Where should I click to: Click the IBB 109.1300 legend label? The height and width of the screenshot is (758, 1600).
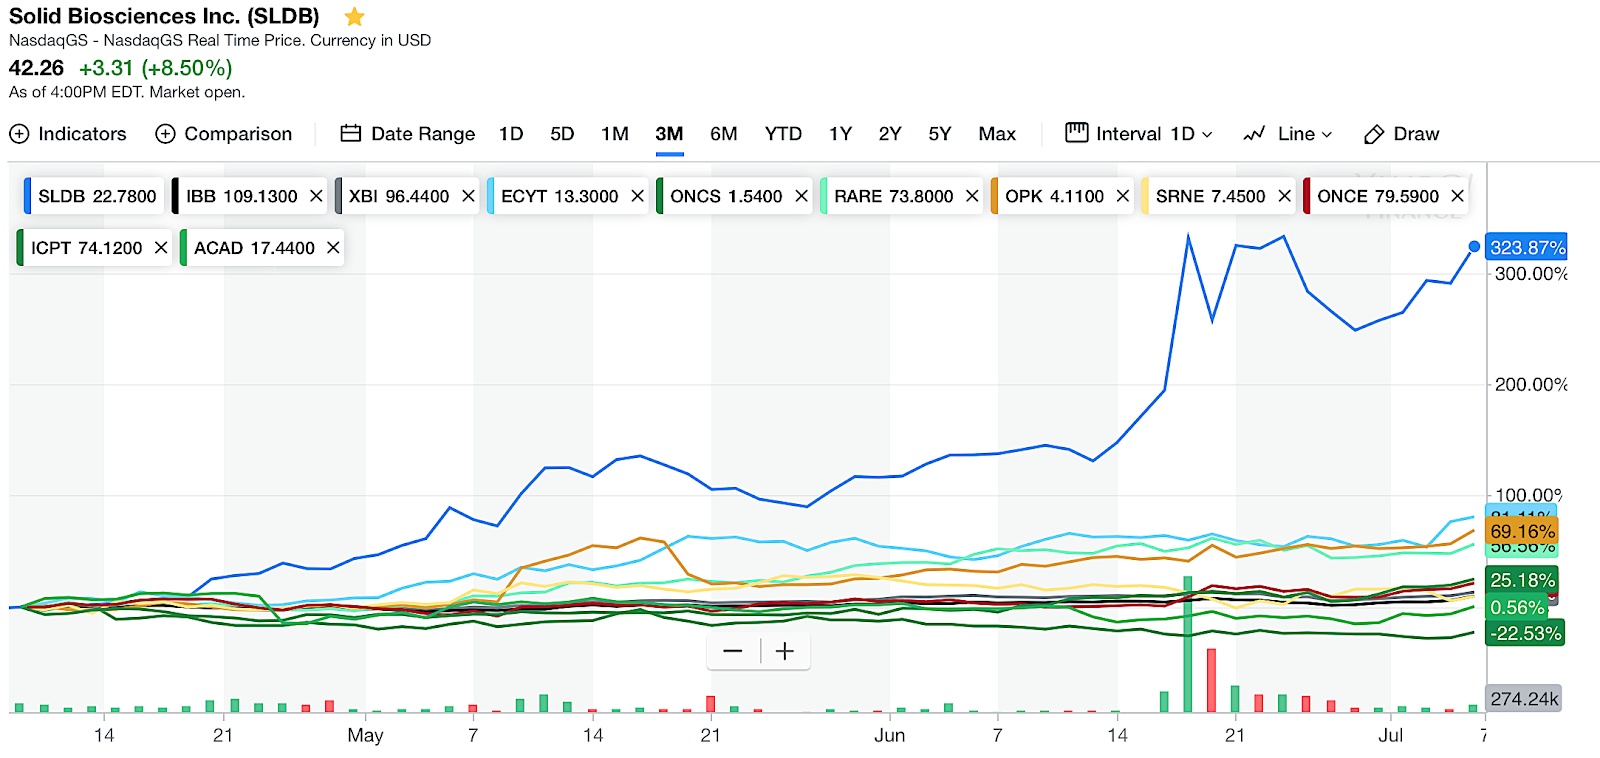(x=242, y=196)
